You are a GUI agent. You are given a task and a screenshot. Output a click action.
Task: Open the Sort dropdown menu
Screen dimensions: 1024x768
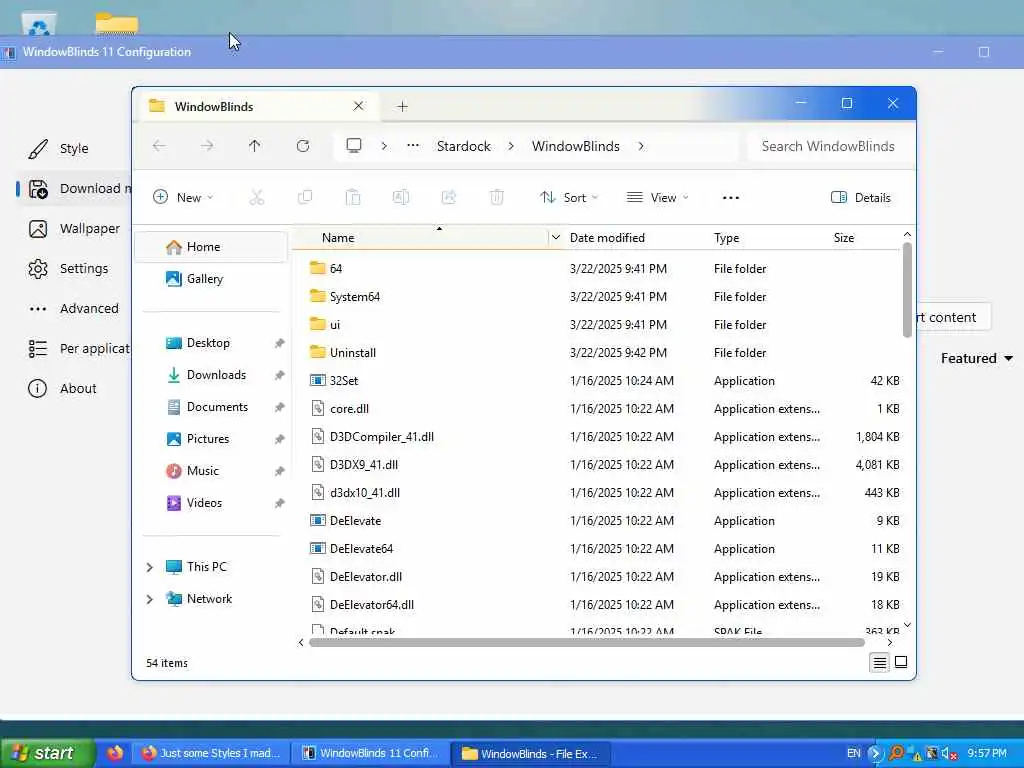tap(568, 197)
